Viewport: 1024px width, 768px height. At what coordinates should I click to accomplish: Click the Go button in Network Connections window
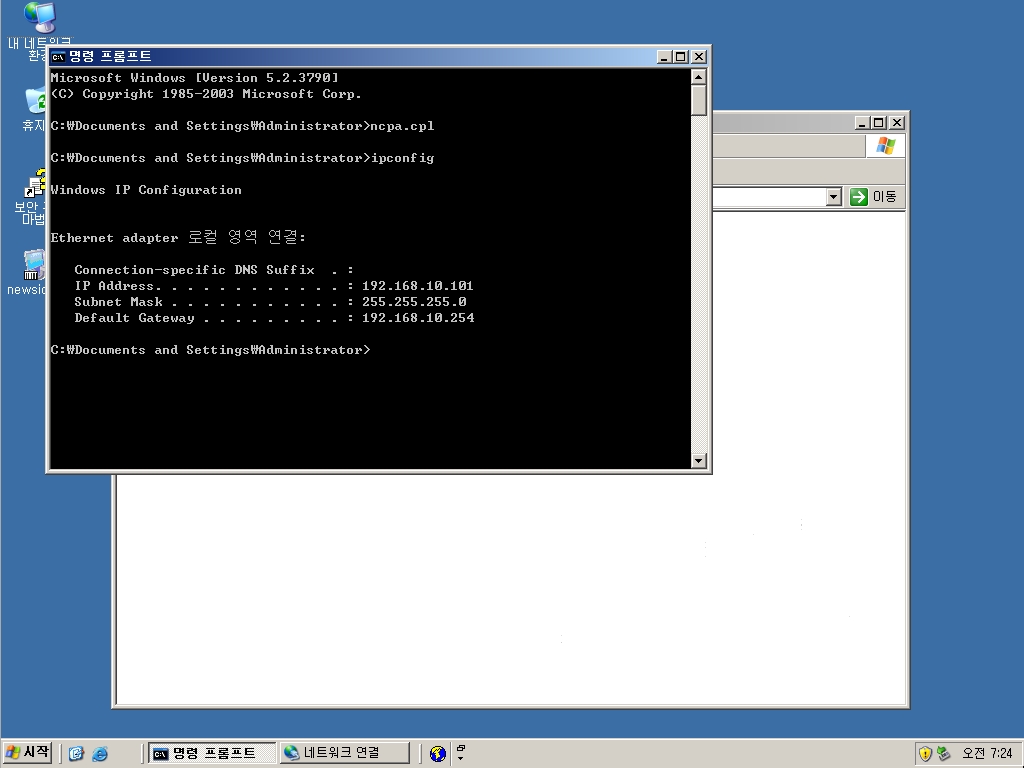875,197
